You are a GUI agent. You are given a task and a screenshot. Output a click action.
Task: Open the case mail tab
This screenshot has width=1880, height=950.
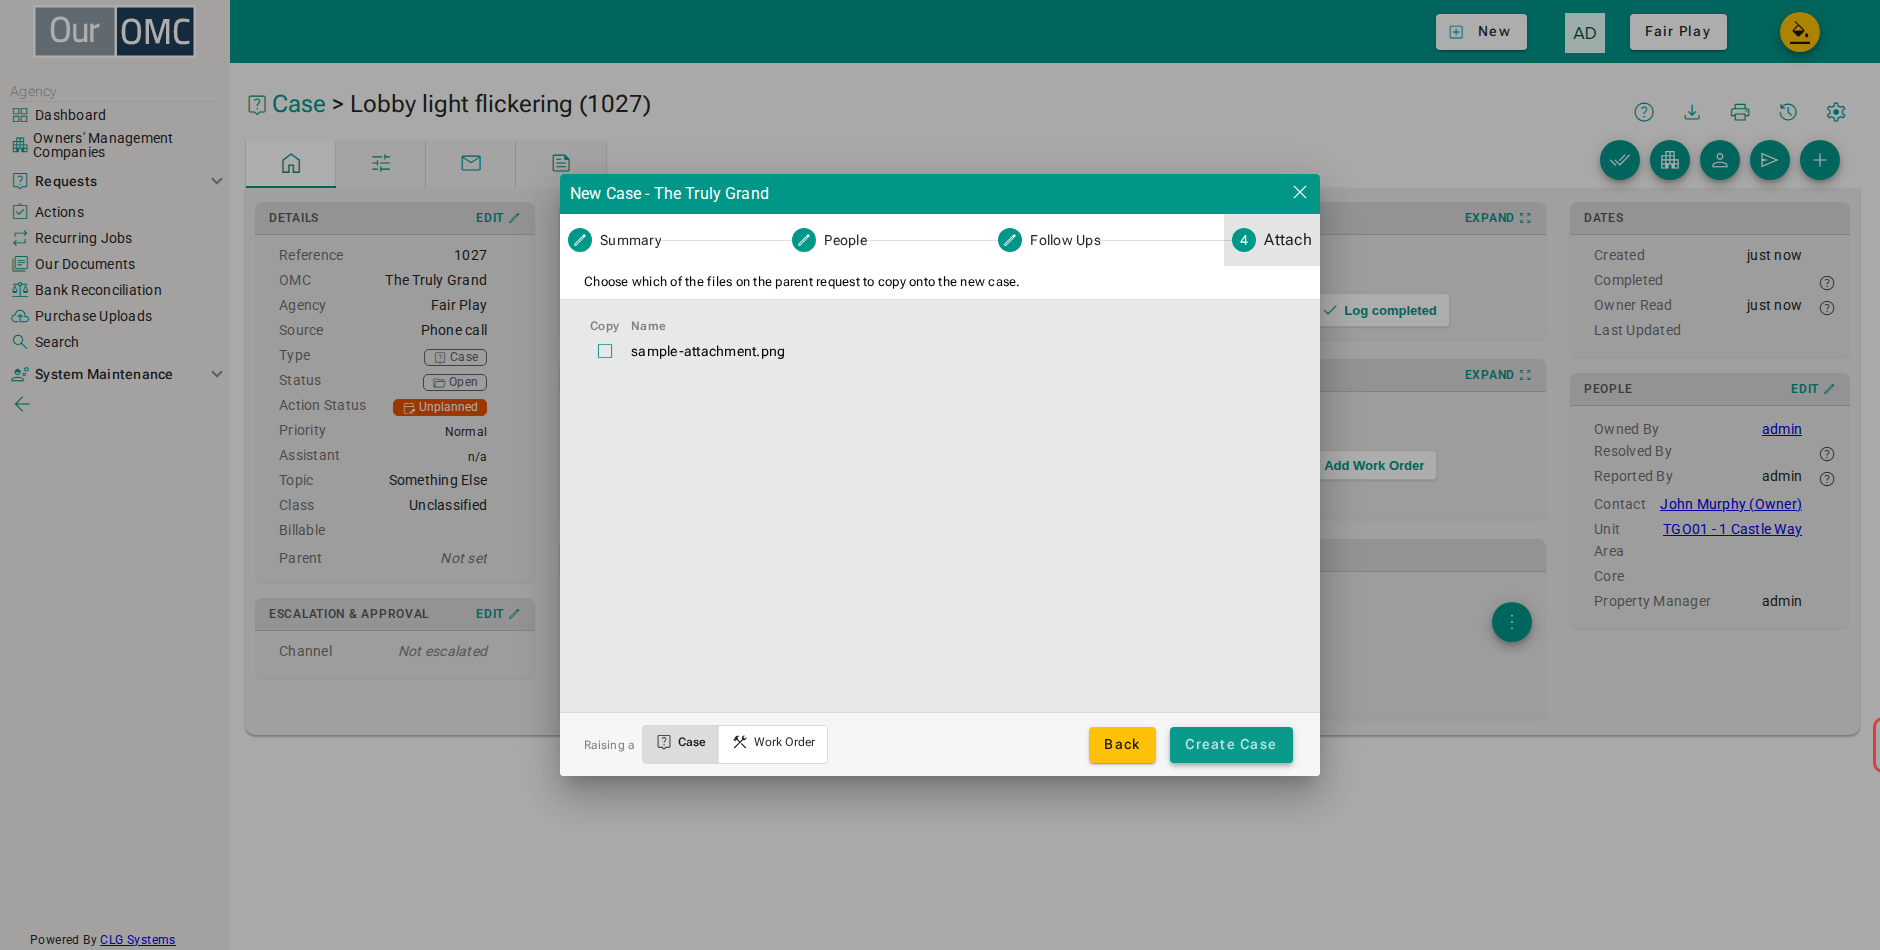point(471,163)
